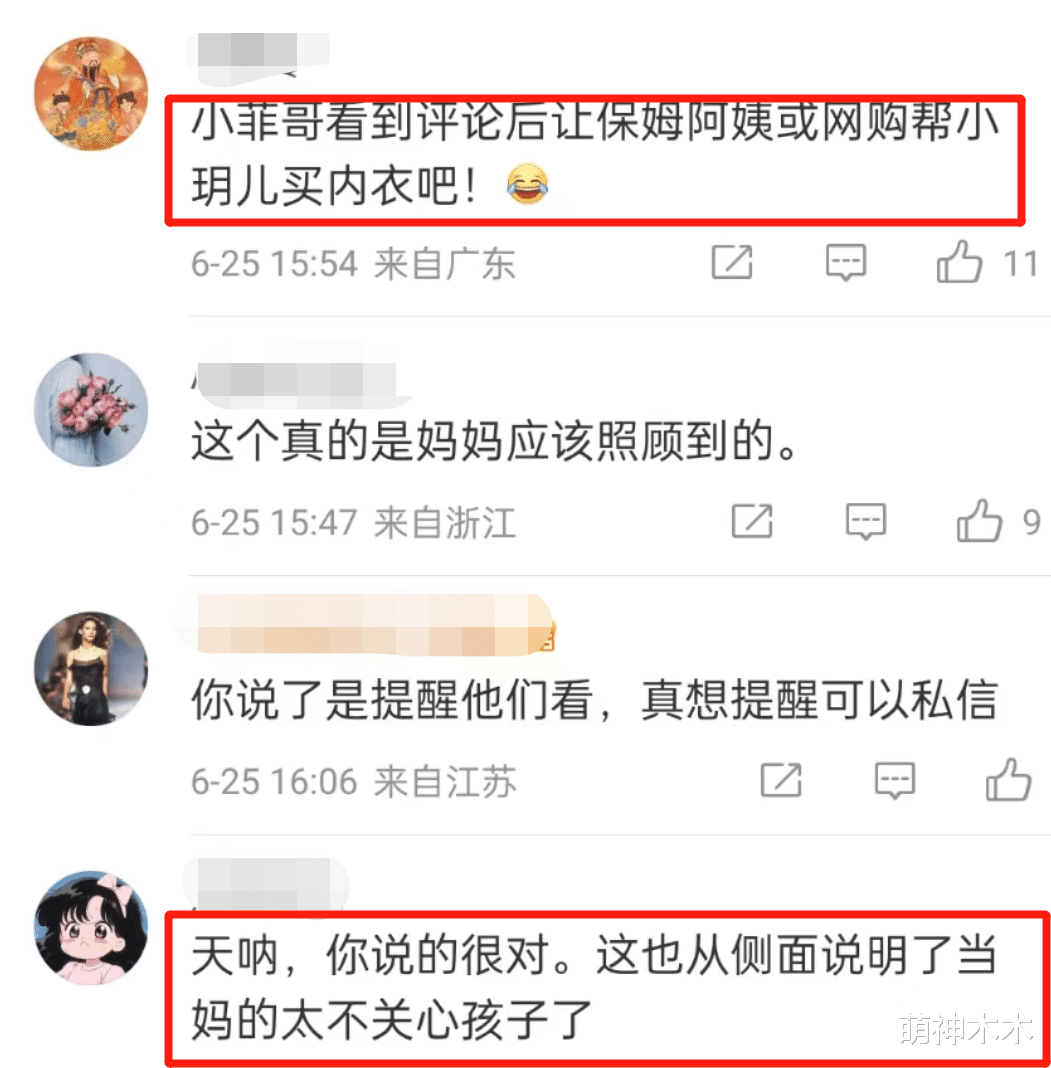This screenshot has height=1068, width=1051.
Task: Open the runway model avatar profile
Action: tap(91, 668)
